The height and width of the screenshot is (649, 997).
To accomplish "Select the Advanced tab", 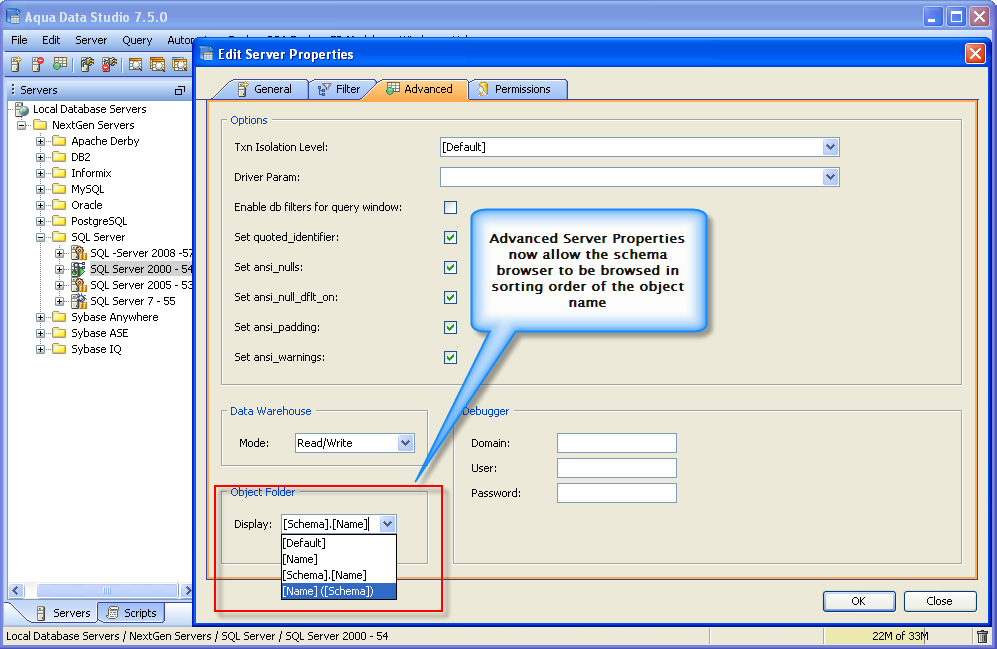I will tap(420, 89).
